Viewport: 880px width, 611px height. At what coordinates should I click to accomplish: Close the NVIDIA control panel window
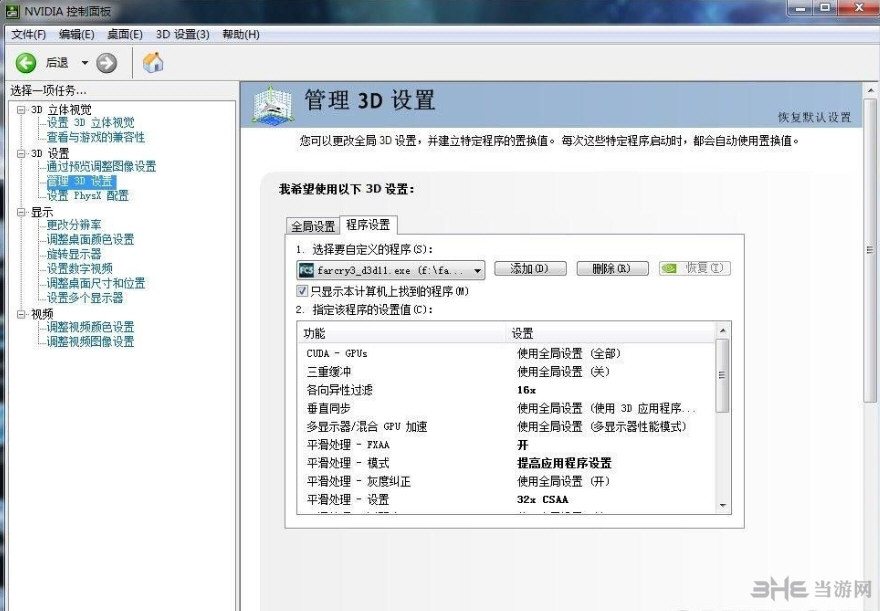858,7
